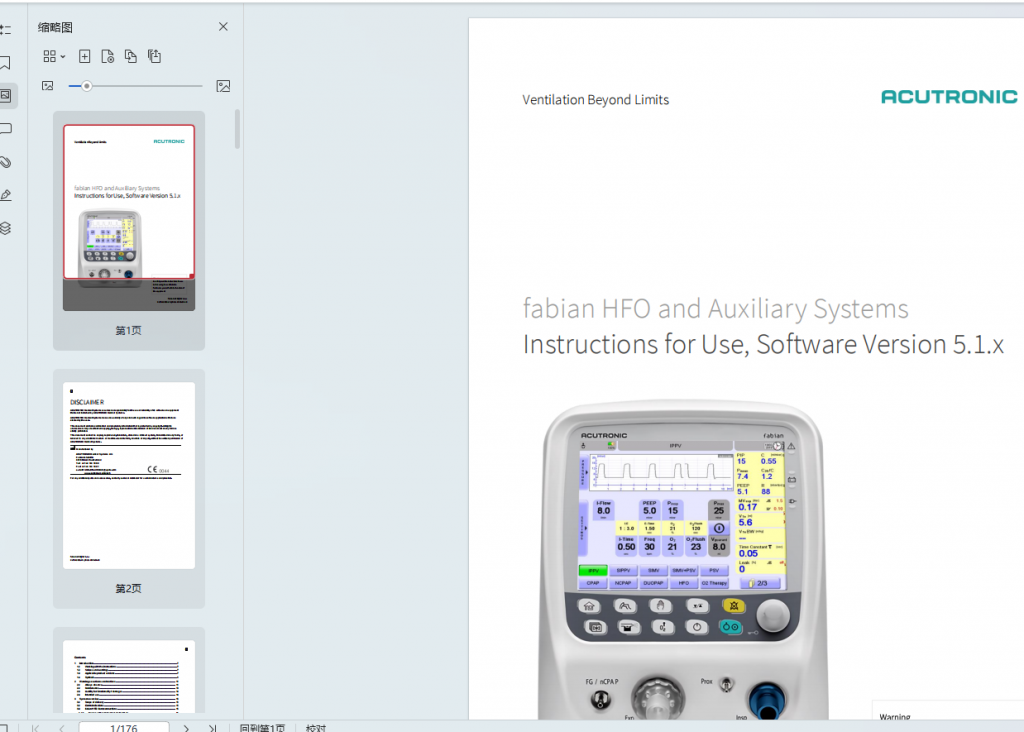Click 'Instructions for Use, Software Version 5.1.x' text

pos(763,345)
